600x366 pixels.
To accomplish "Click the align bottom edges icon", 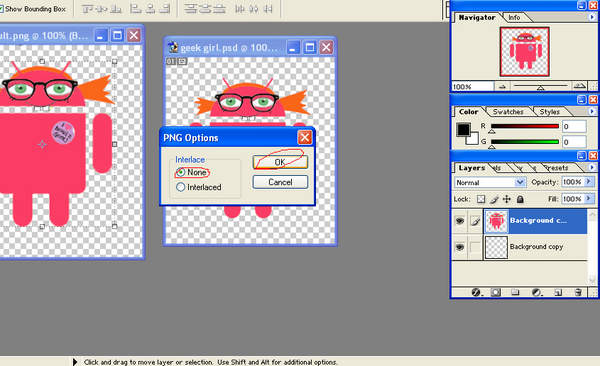I will click(116, 8).
